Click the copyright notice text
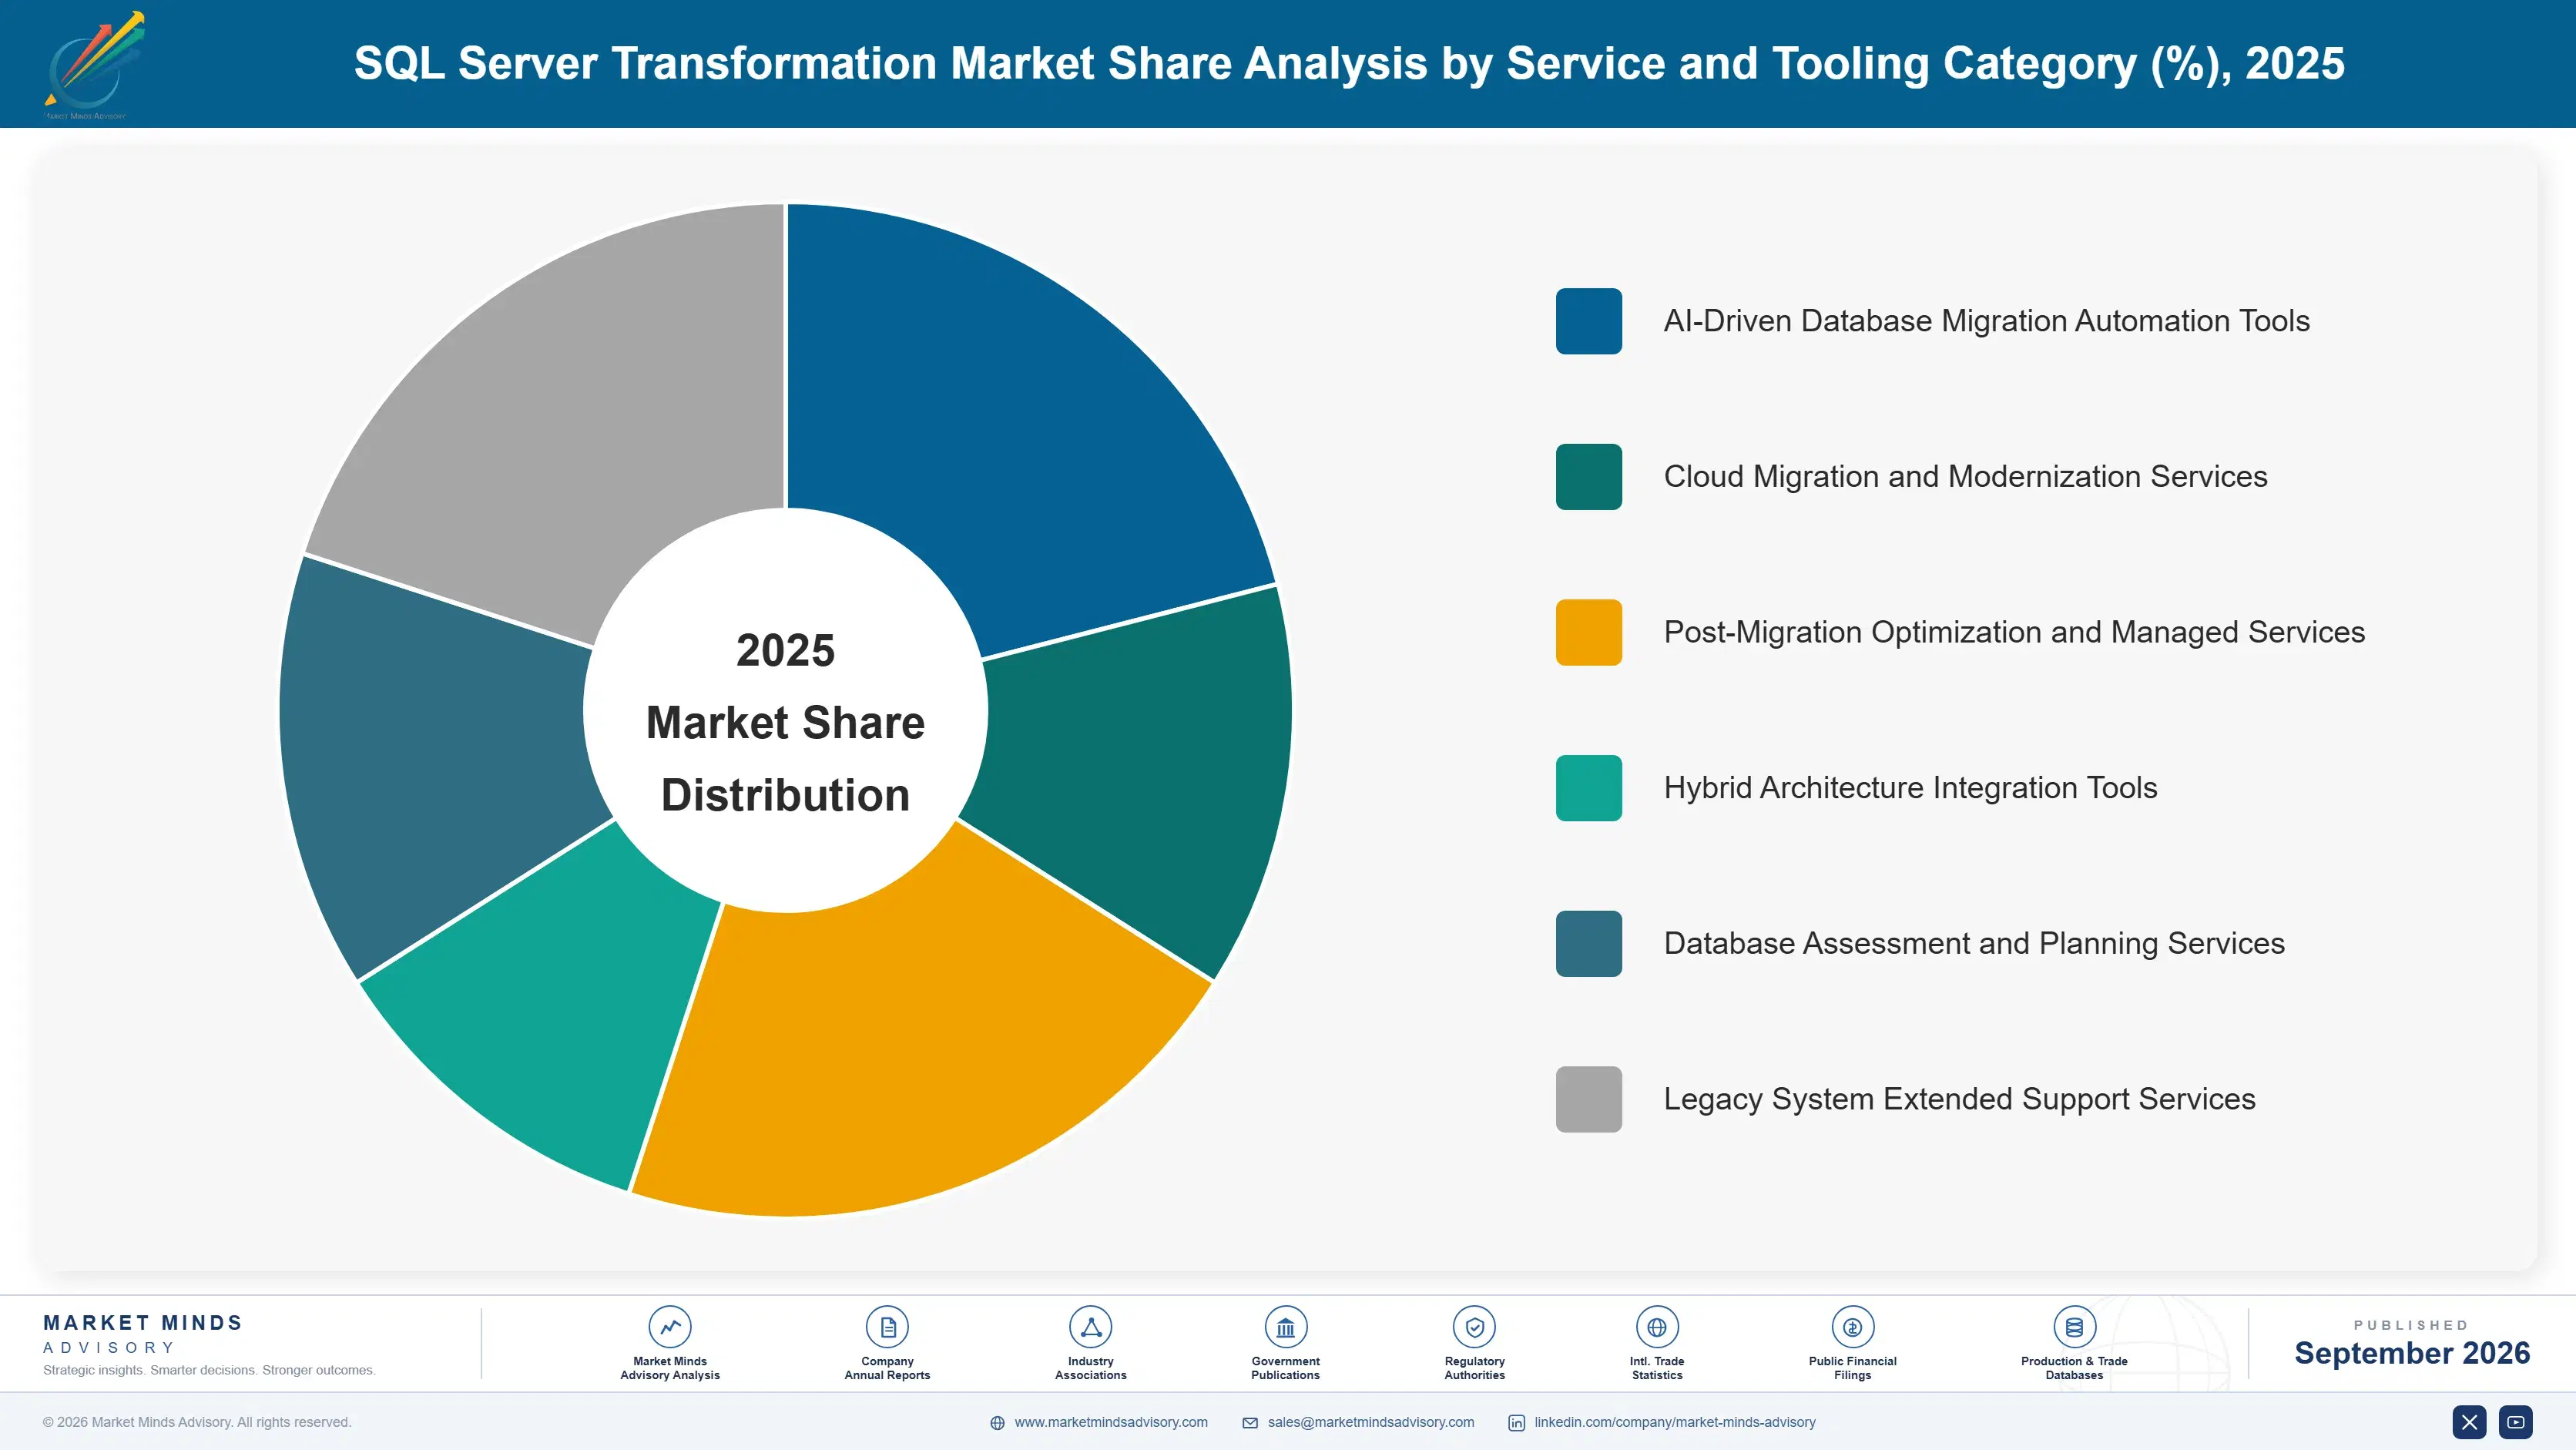Screen dimensions: 2576x1450 [x=197, y=1422]
